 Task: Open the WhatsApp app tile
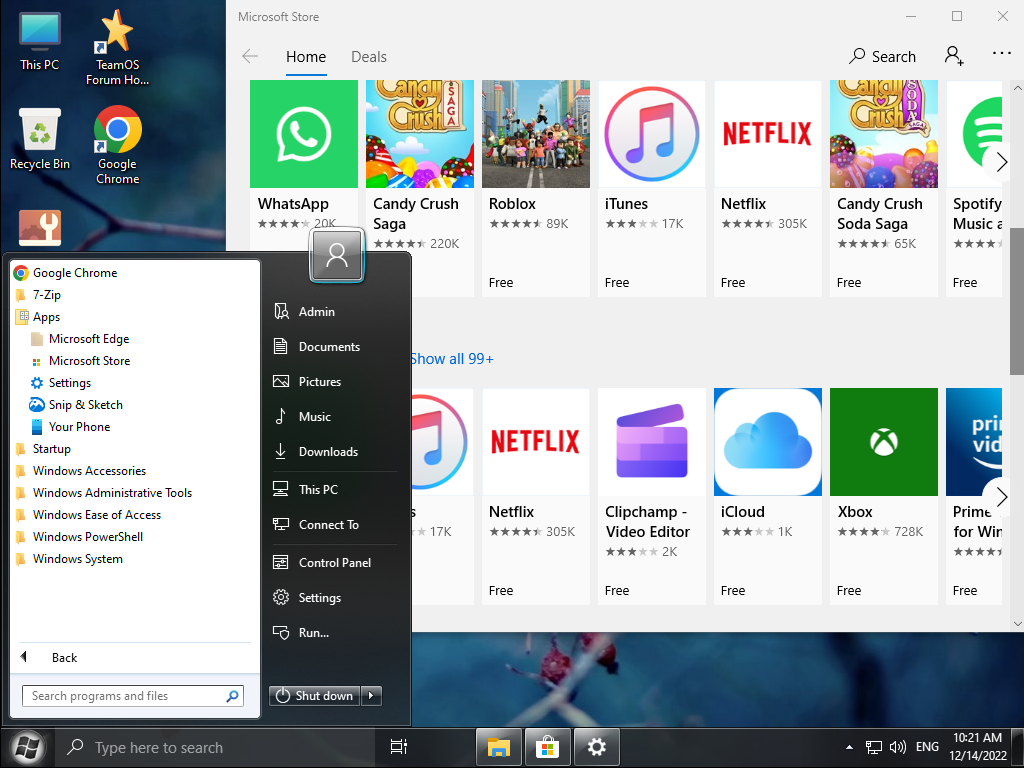[x=303, y=135]
